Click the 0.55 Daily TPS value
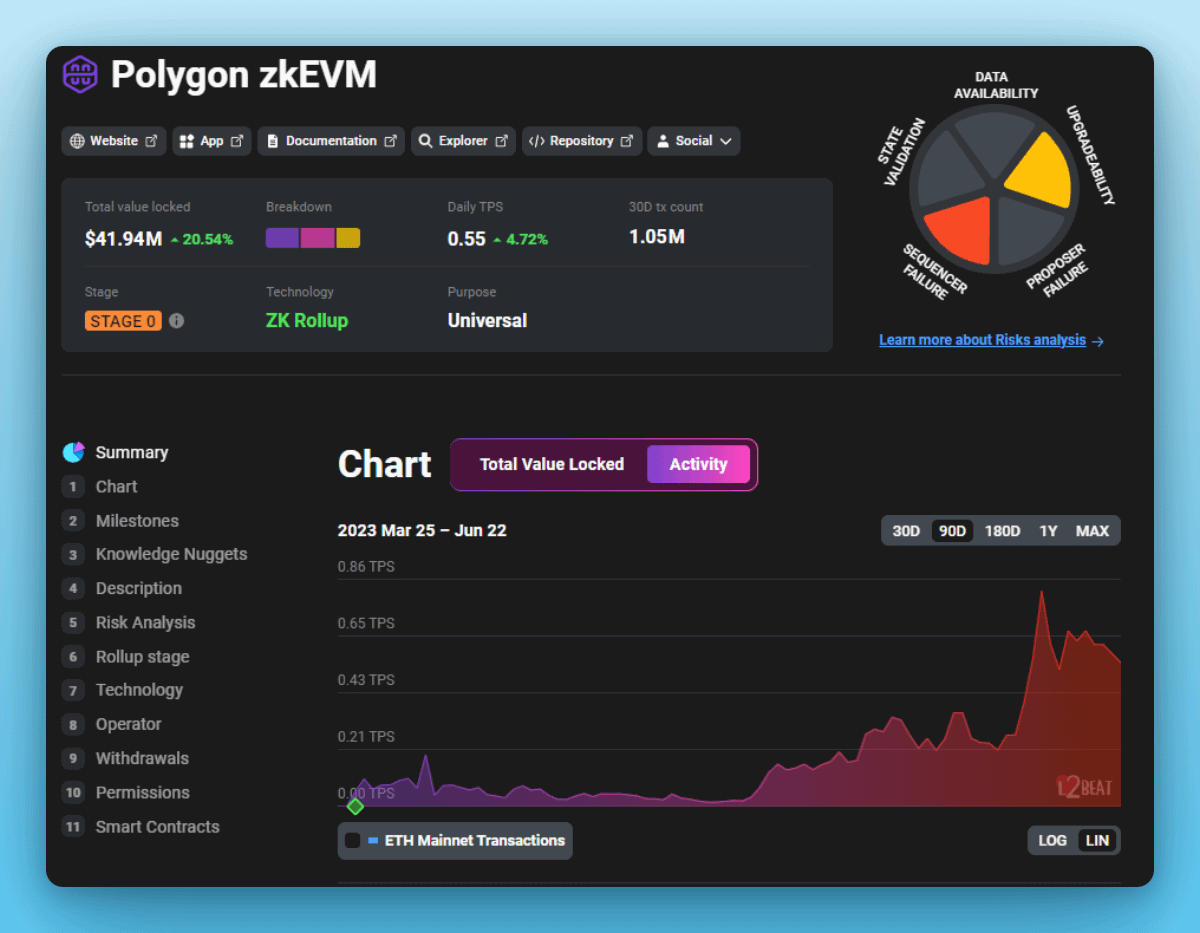This screenshot has width=1200, height=933. [467, 238]
